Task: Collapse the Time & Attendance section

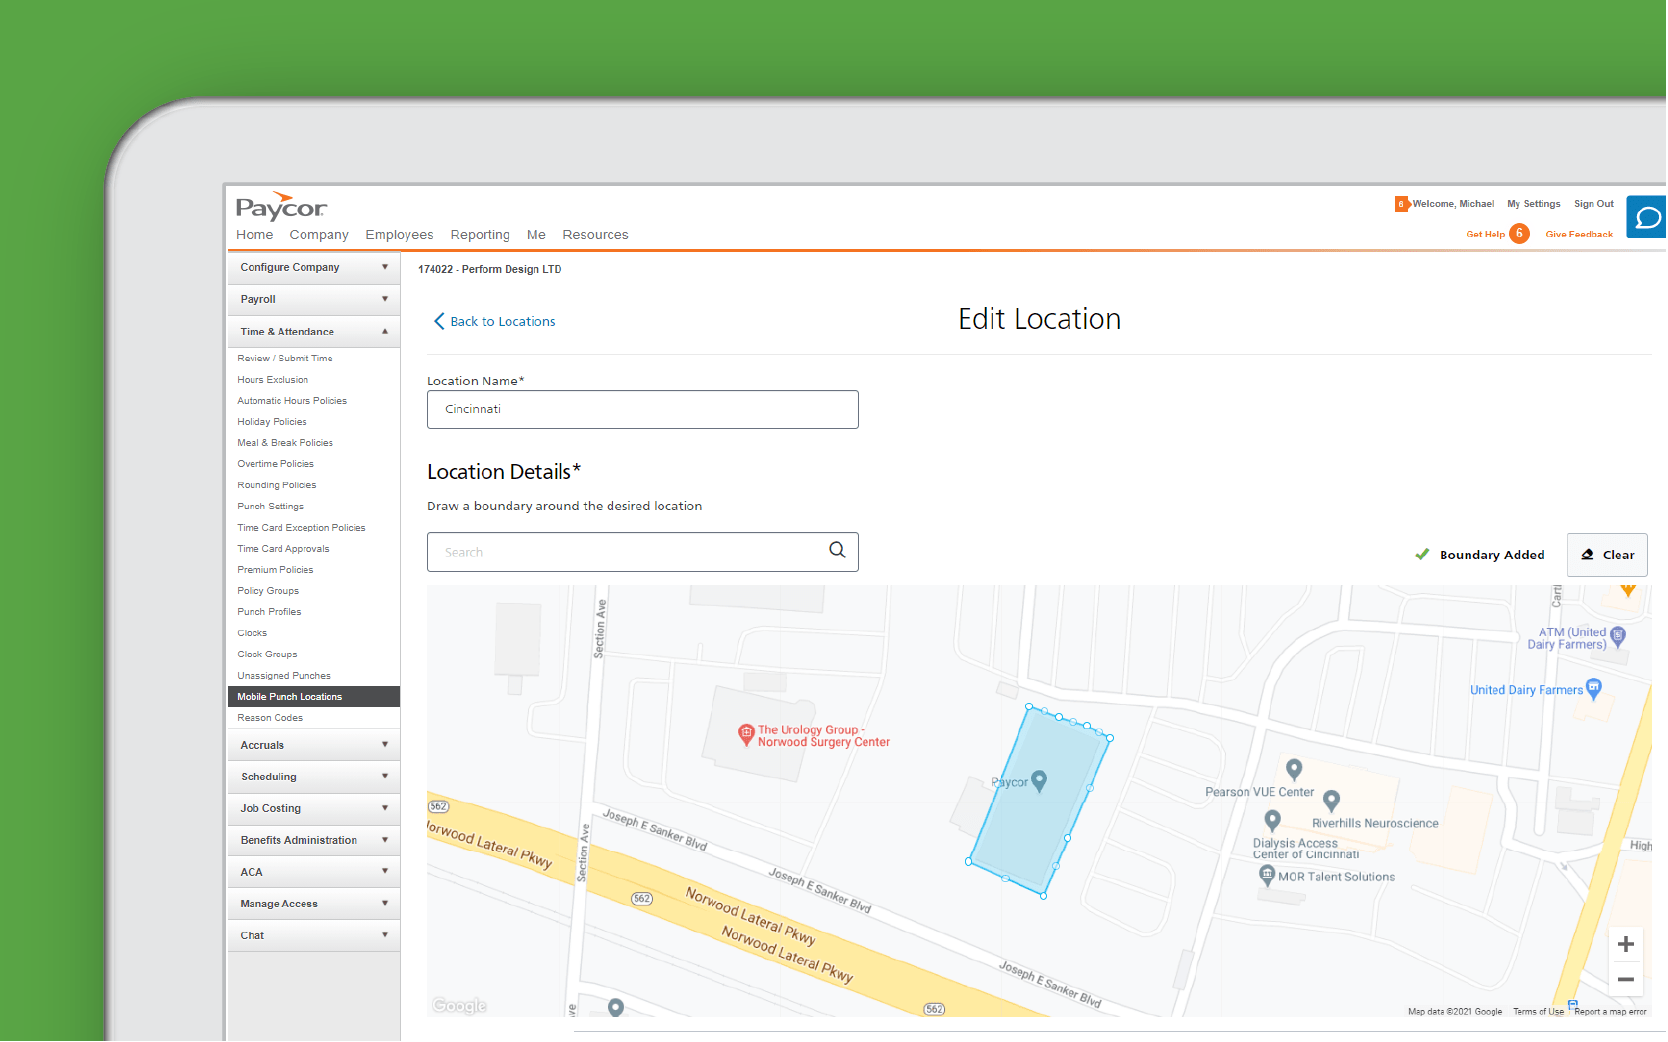Action: 314,332
